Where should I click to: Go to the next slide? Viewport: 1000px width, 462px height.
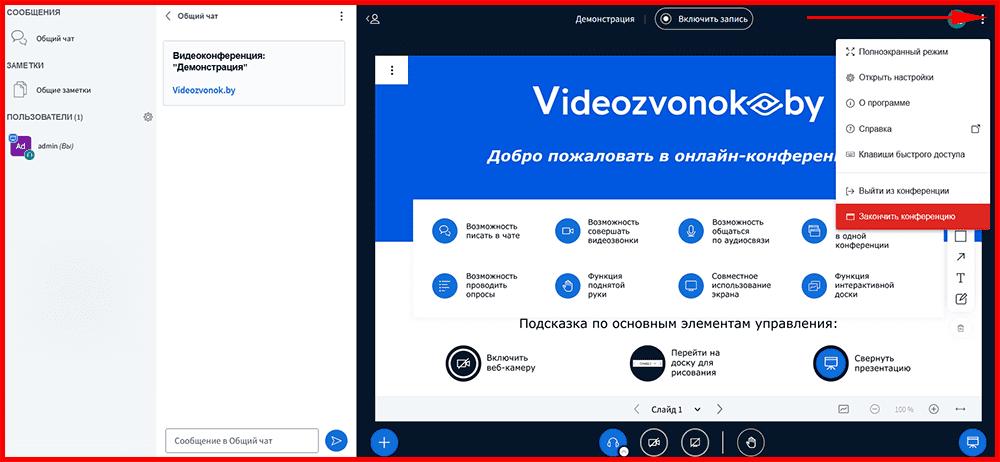719,409
